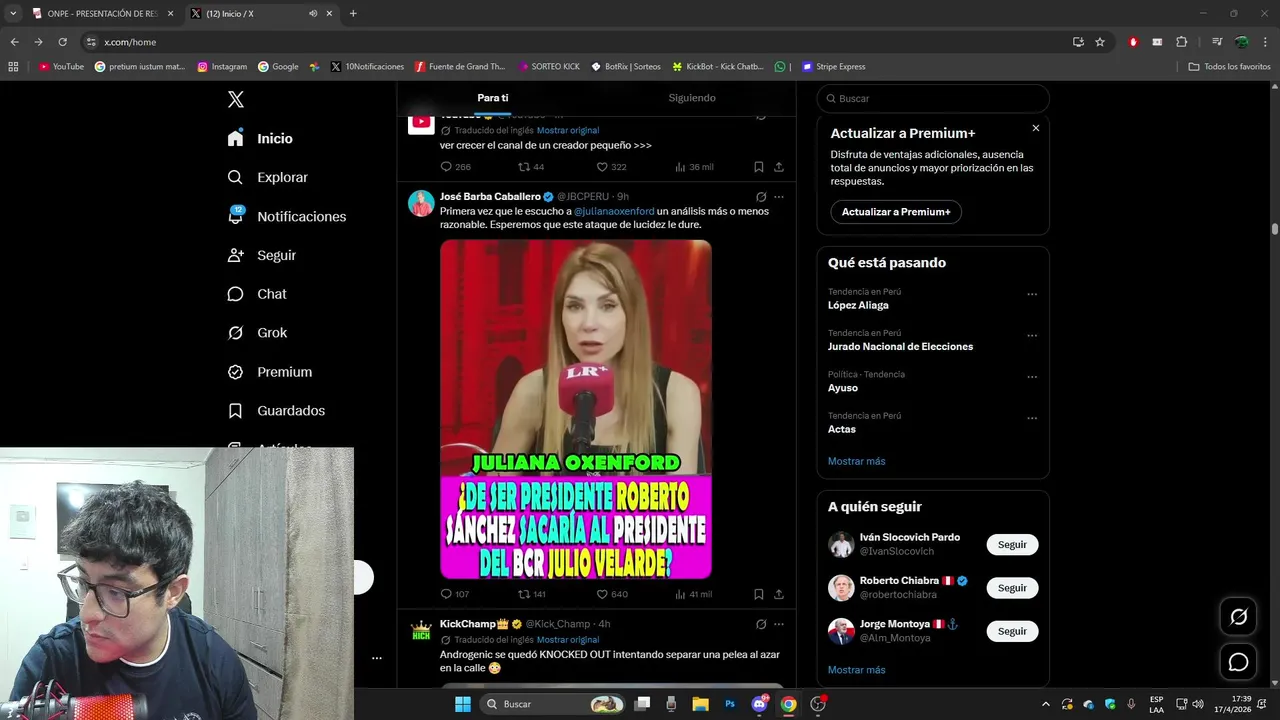Open the YouTube bookmark

(x=61, y=67)
